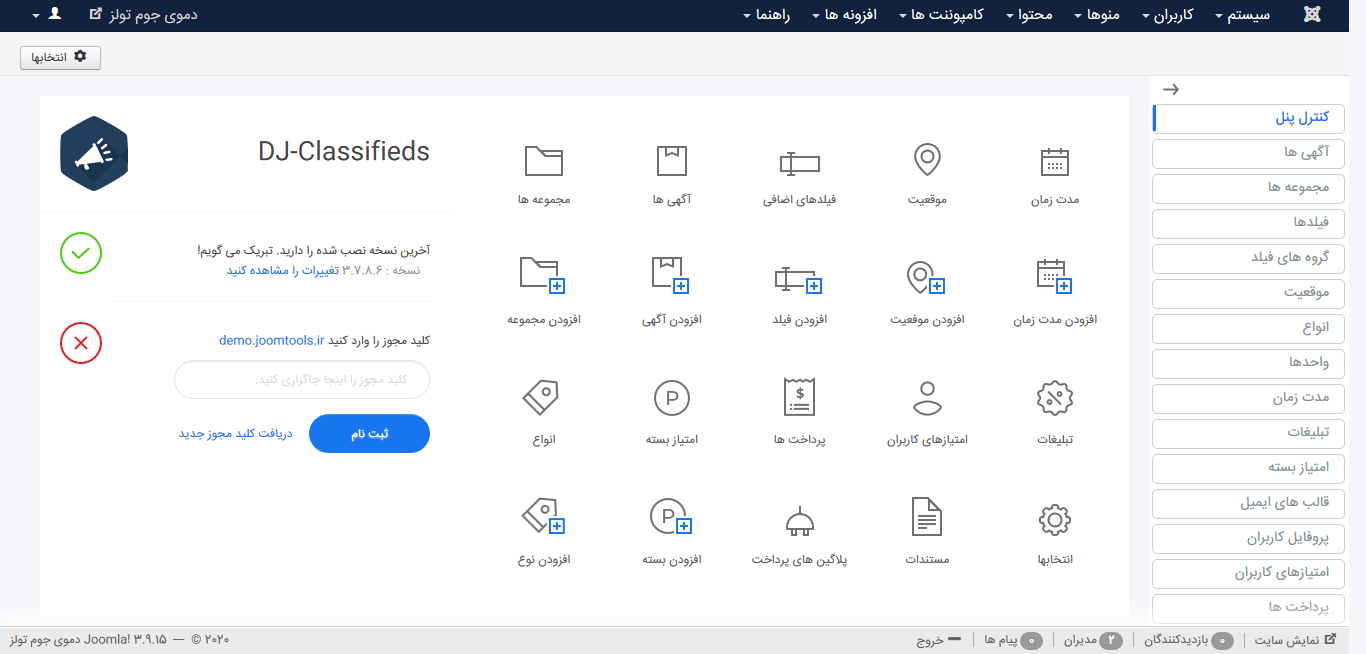Click the license key input field
The width and height of the screenshot is (1366, 654).
click(302, 380)
